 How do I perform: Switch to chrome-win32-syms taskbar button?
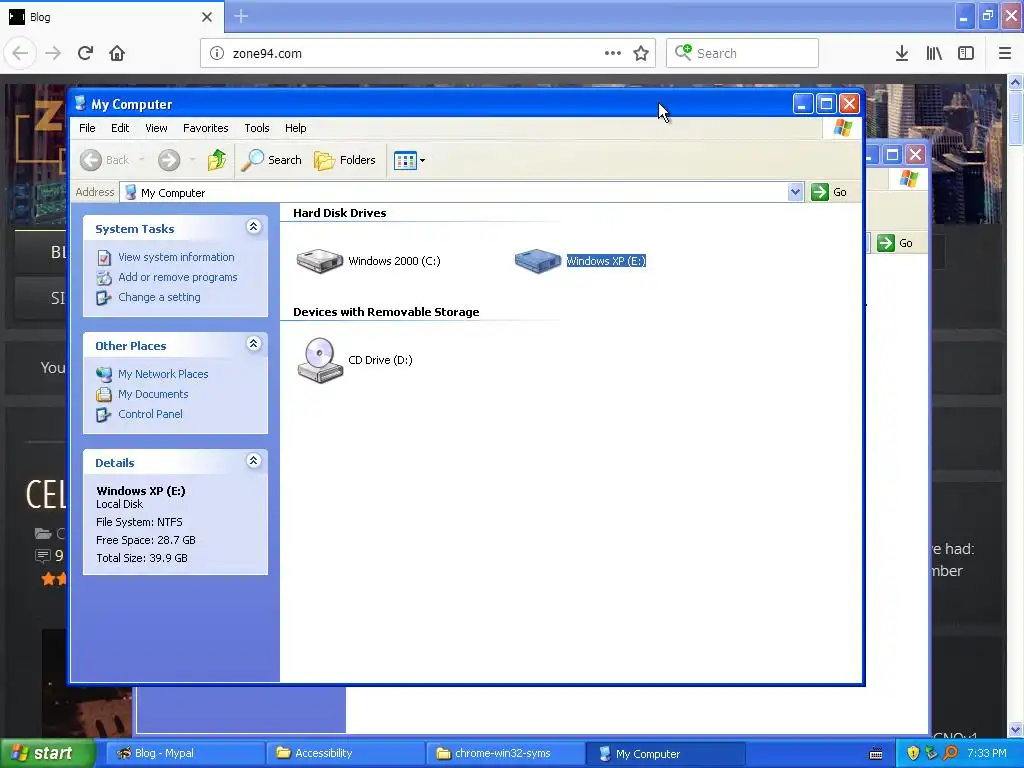pos(506,753)
